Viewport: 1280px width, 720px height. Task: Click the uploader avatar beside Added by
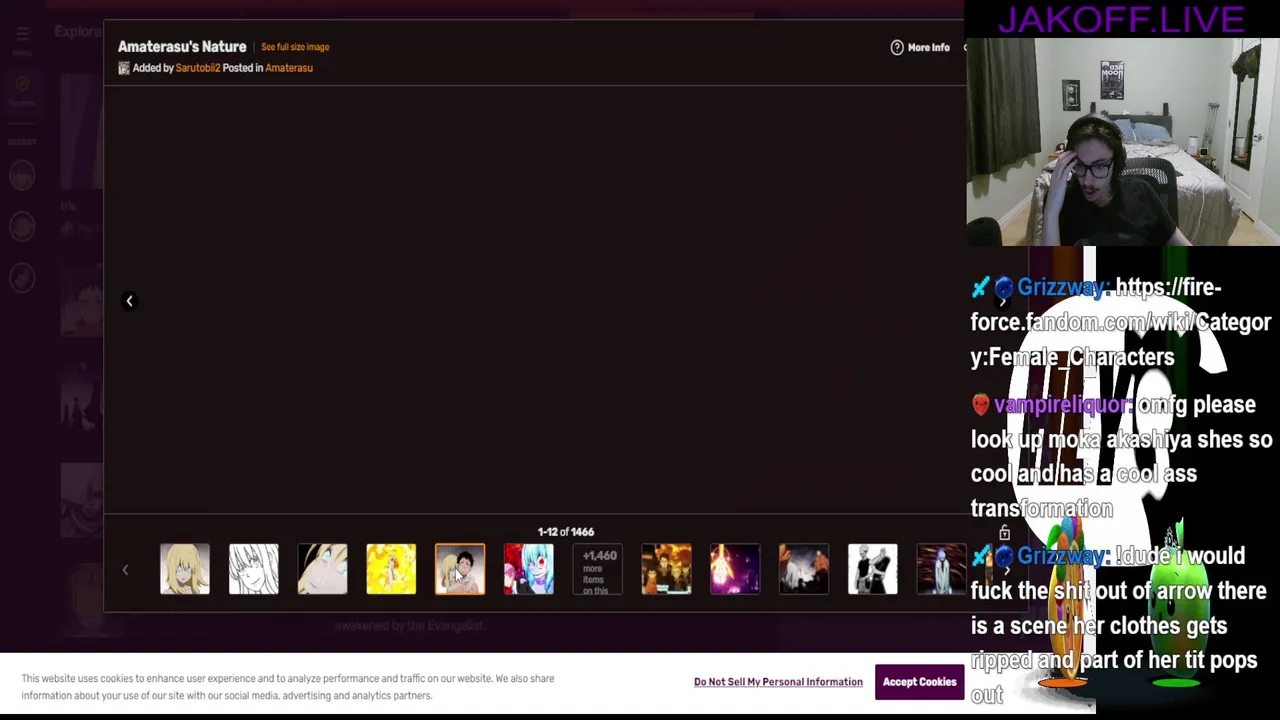point(124,68)
